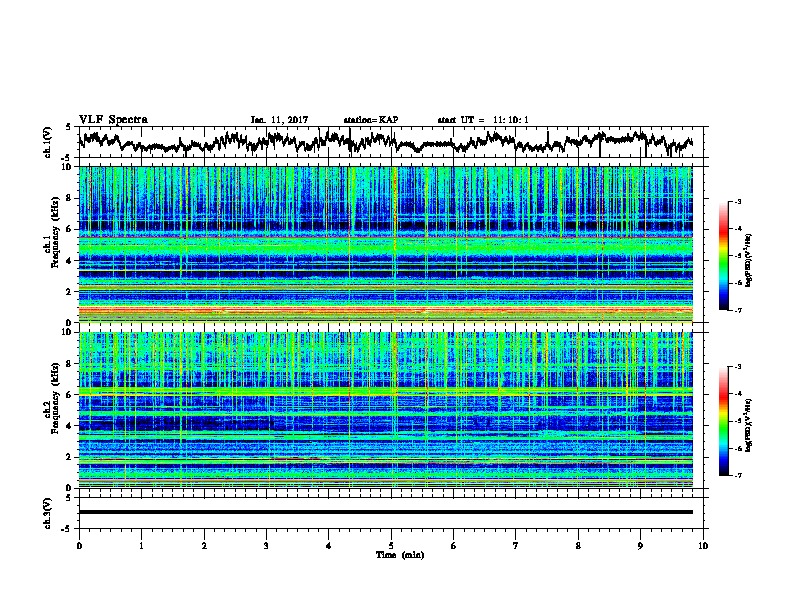Click the "6" tick on the time axis

coord(453,546)
